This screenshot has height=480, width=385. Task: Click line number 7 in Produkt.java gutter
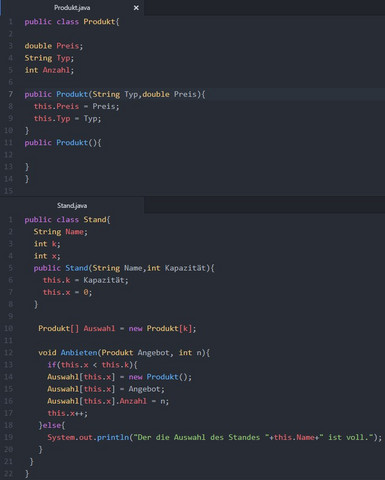[10, 94]
